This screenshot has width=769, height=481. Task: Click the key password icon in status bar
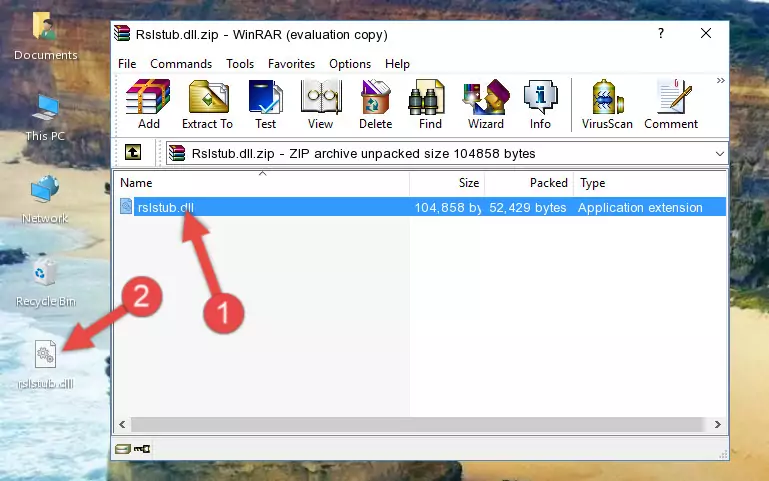[x=142, y=449]
